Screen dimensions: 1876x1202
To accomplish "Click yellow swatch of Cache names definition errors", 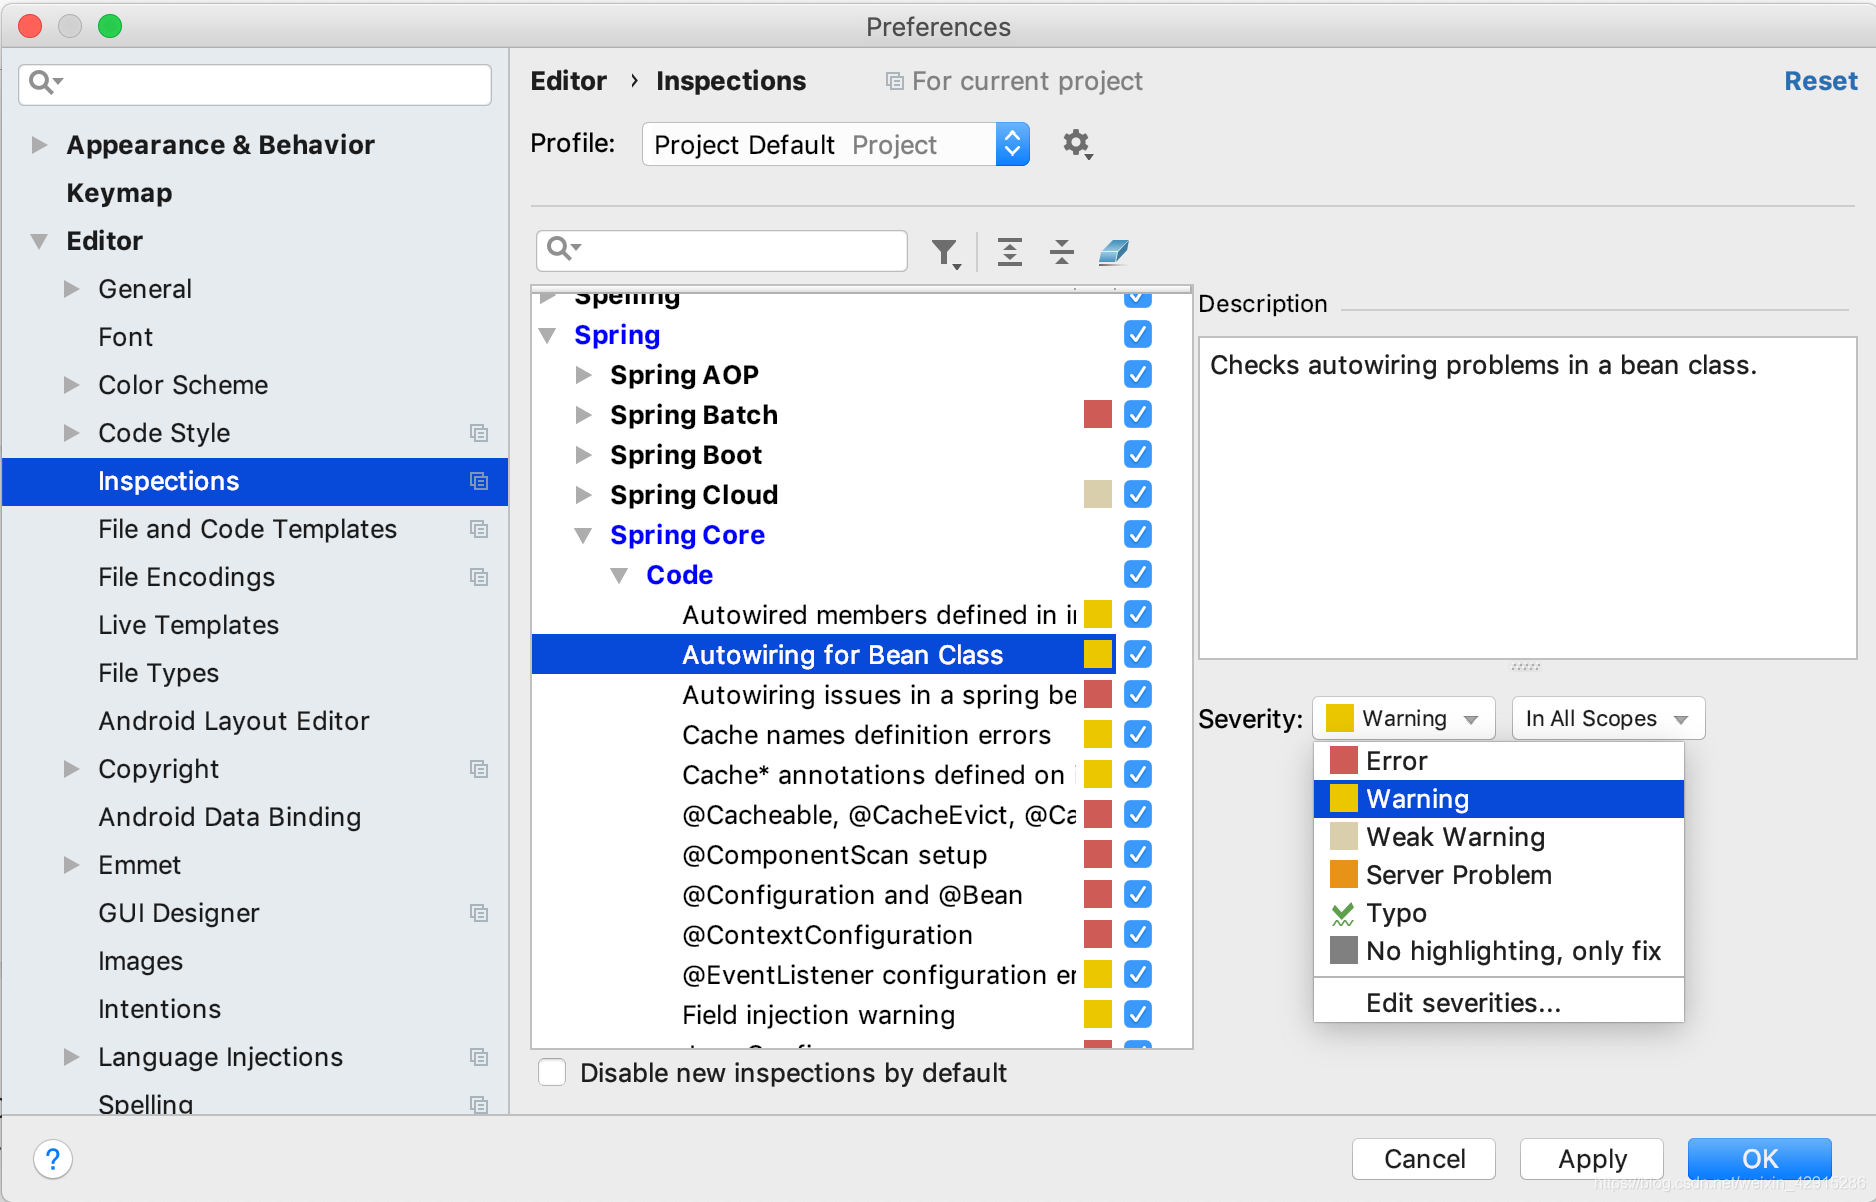I will [x=1098, y=734].
